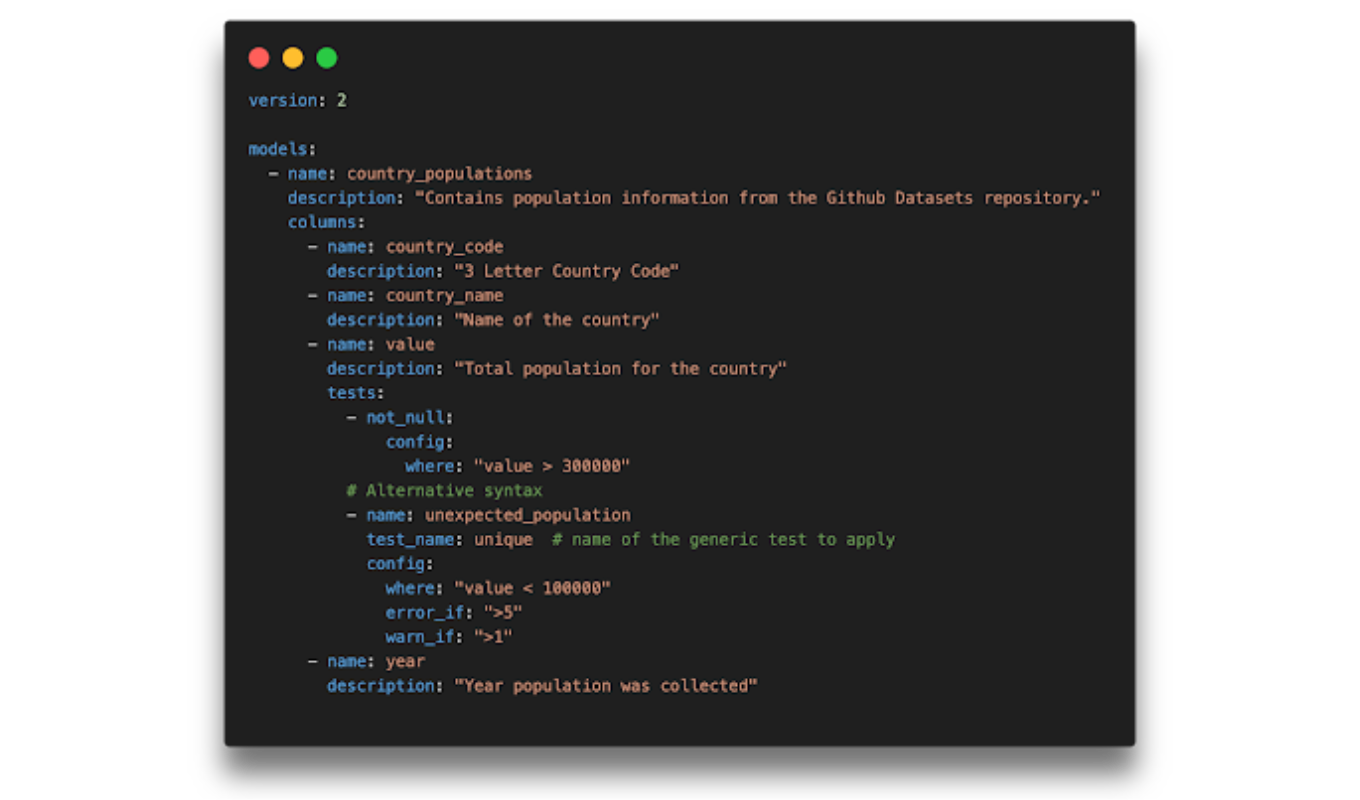The image size is (1360, 800).
Task: Click the "3 Letter Country Code" string
Action: 567,271
